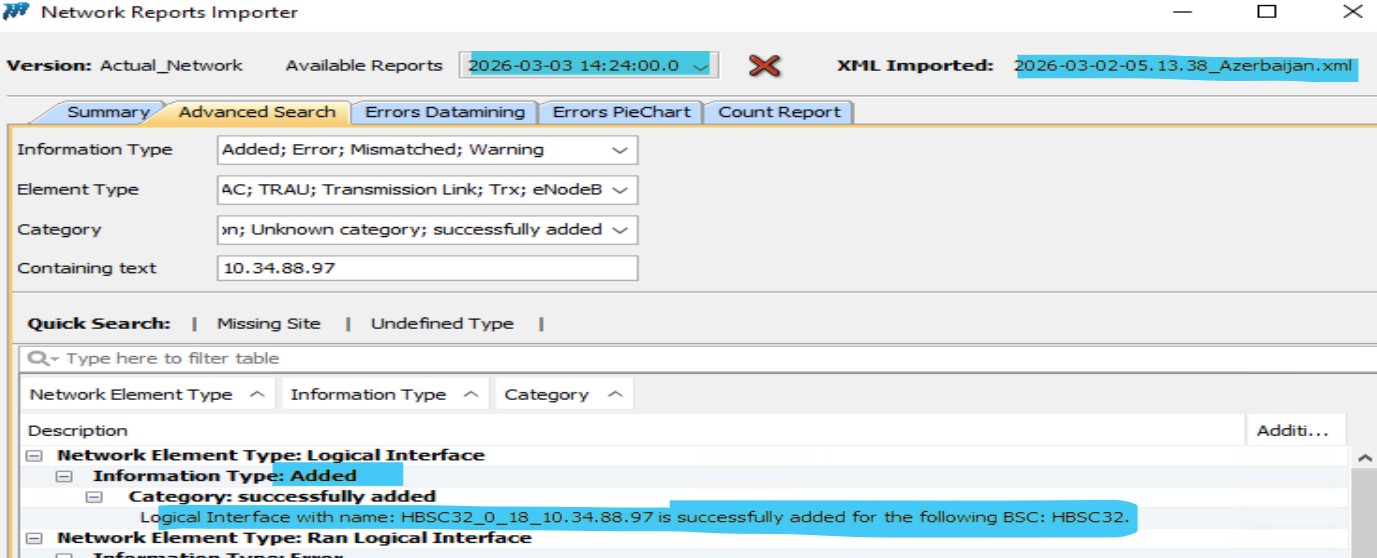Click the Containing text input field
Image resolution: width=1377 pixels, height=558 pixels.
(x=427, y=269)
